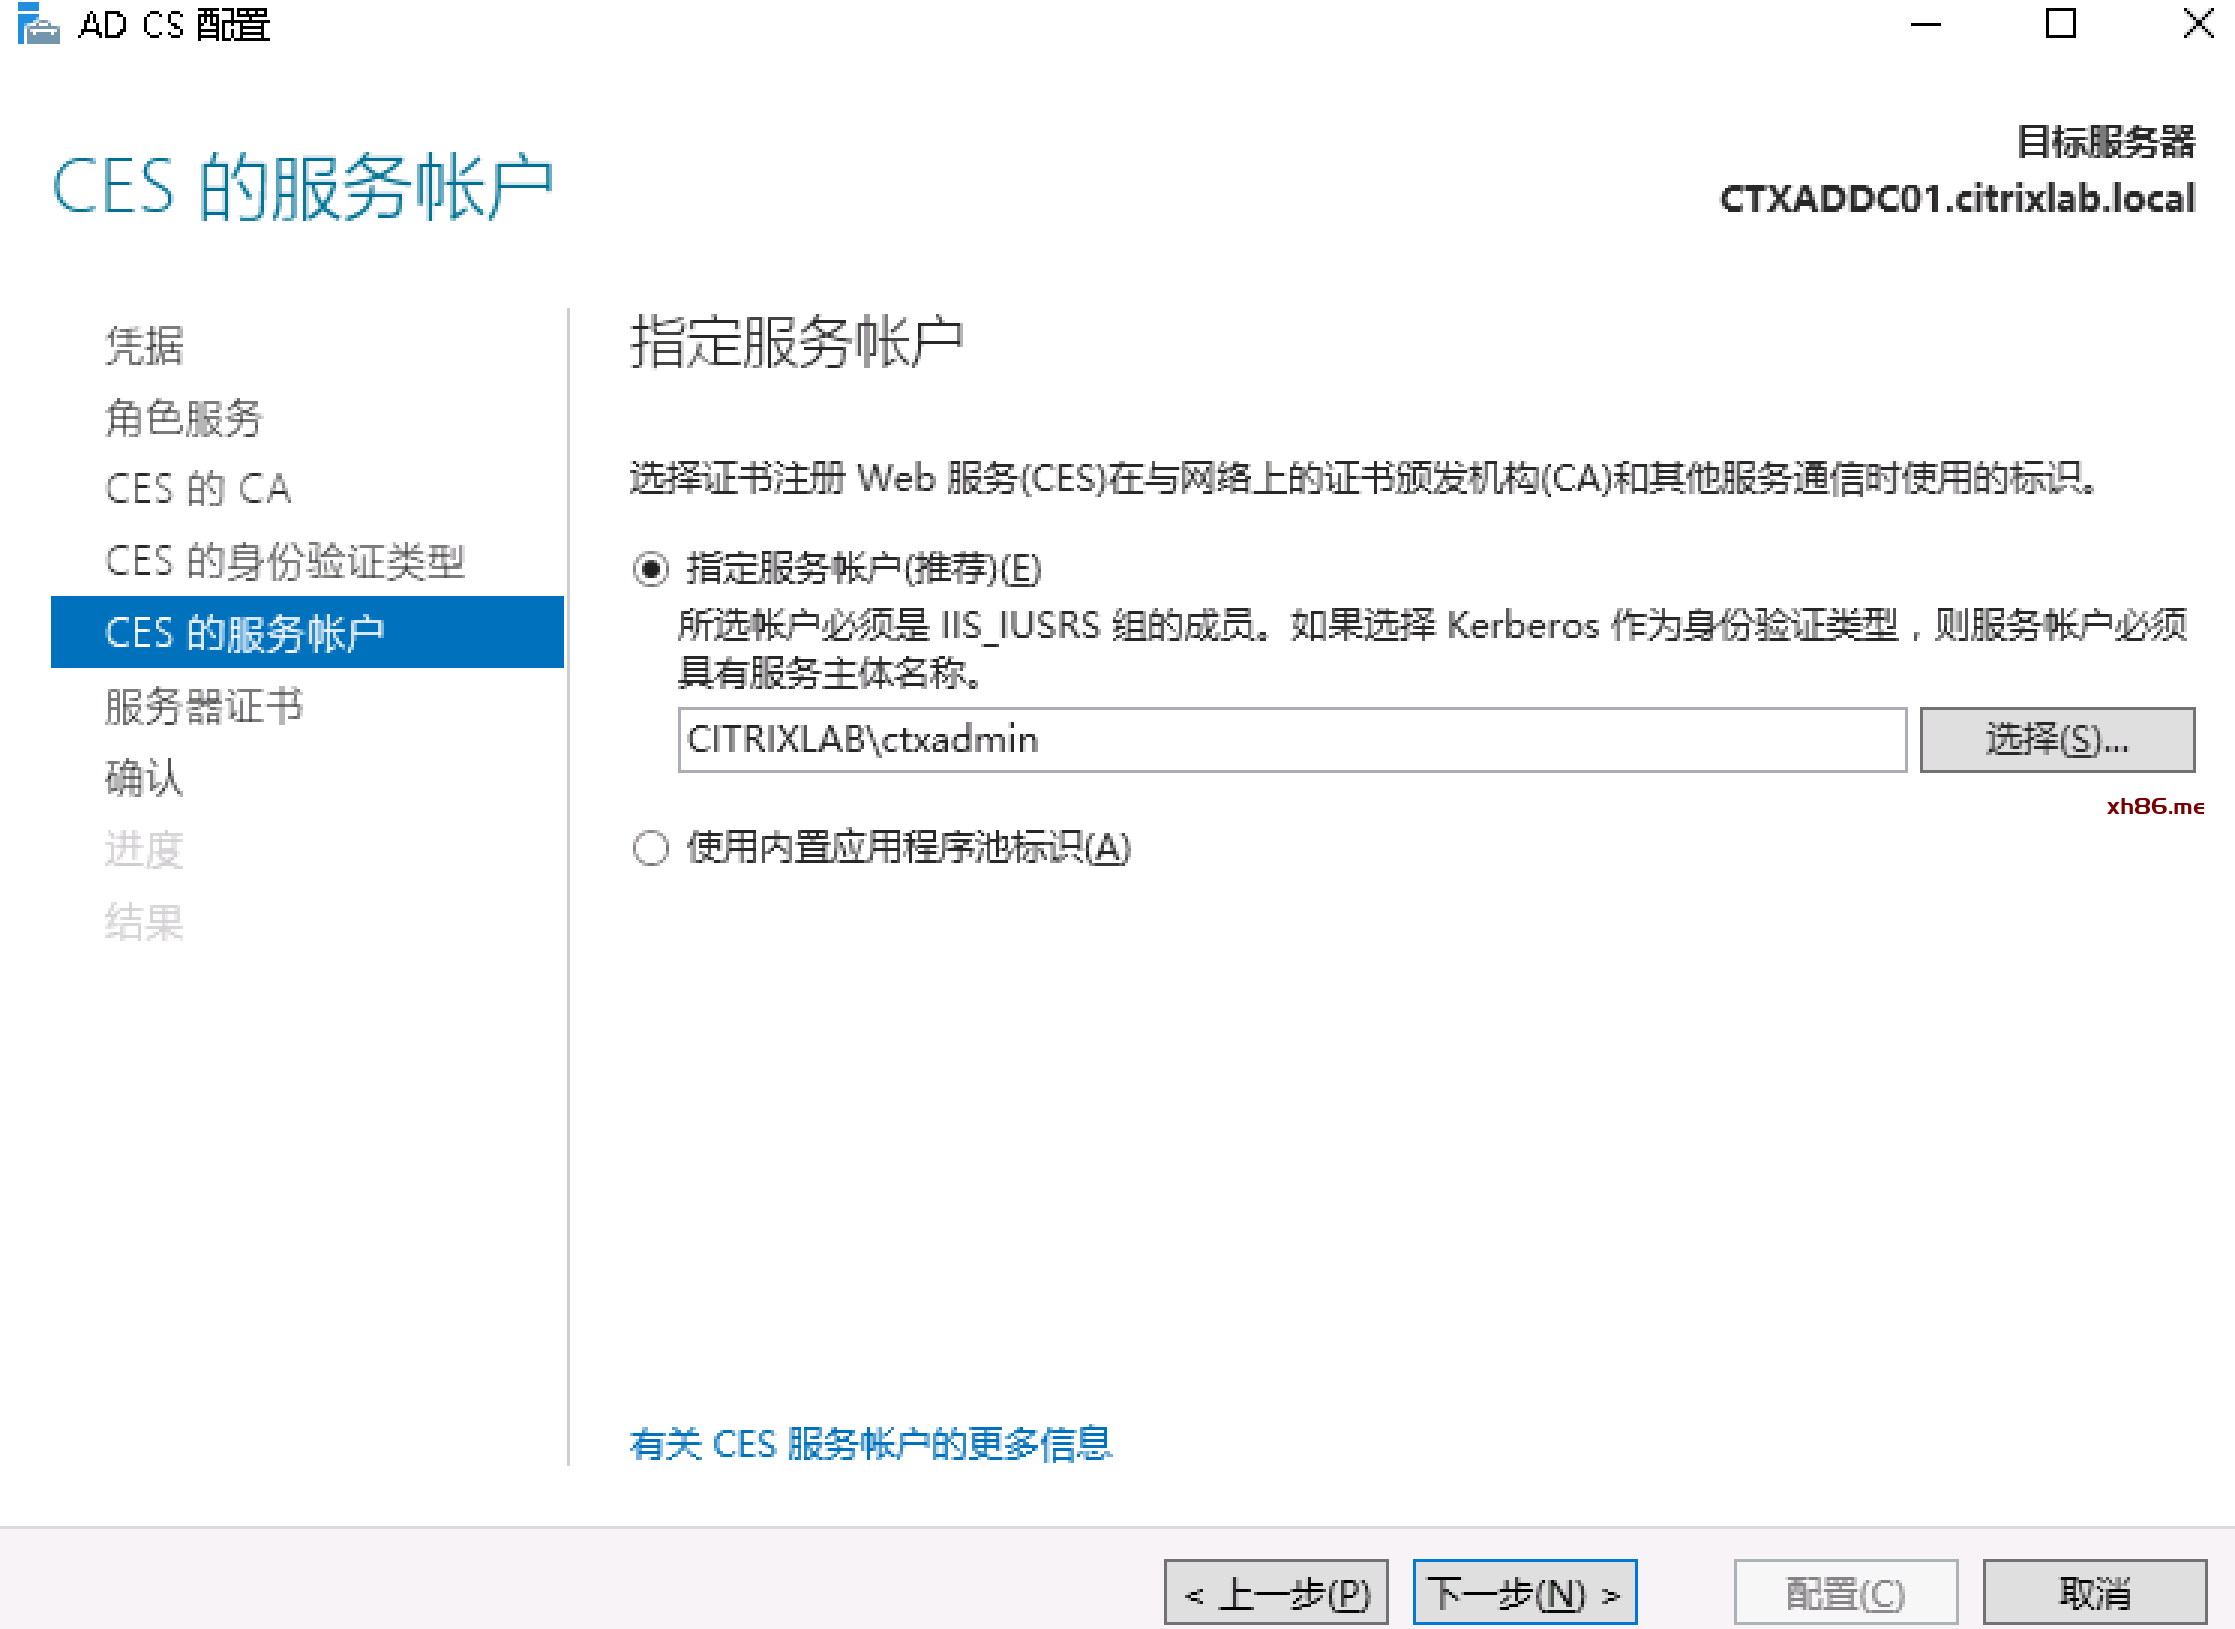The width and height of the screenshot is (2235, 1629).
Task: Select the 使用内置应用程序池标识 radio button
Action: click(651, 848)
